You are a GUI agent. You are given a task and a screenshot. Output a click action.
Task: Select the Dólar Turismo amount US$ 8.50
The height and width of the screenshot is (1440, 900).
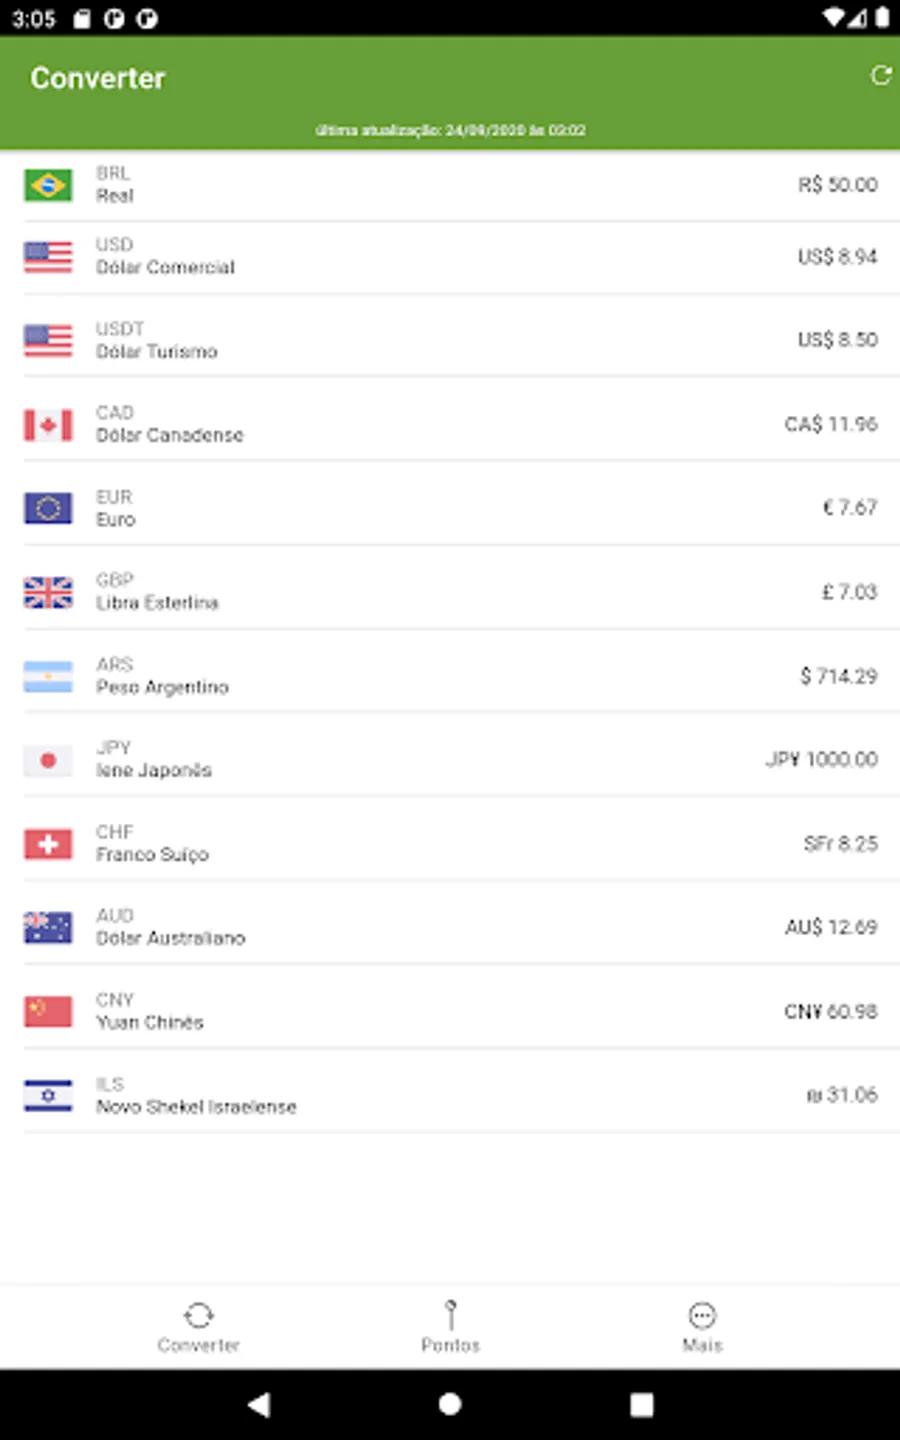click(x=837, y=340)
